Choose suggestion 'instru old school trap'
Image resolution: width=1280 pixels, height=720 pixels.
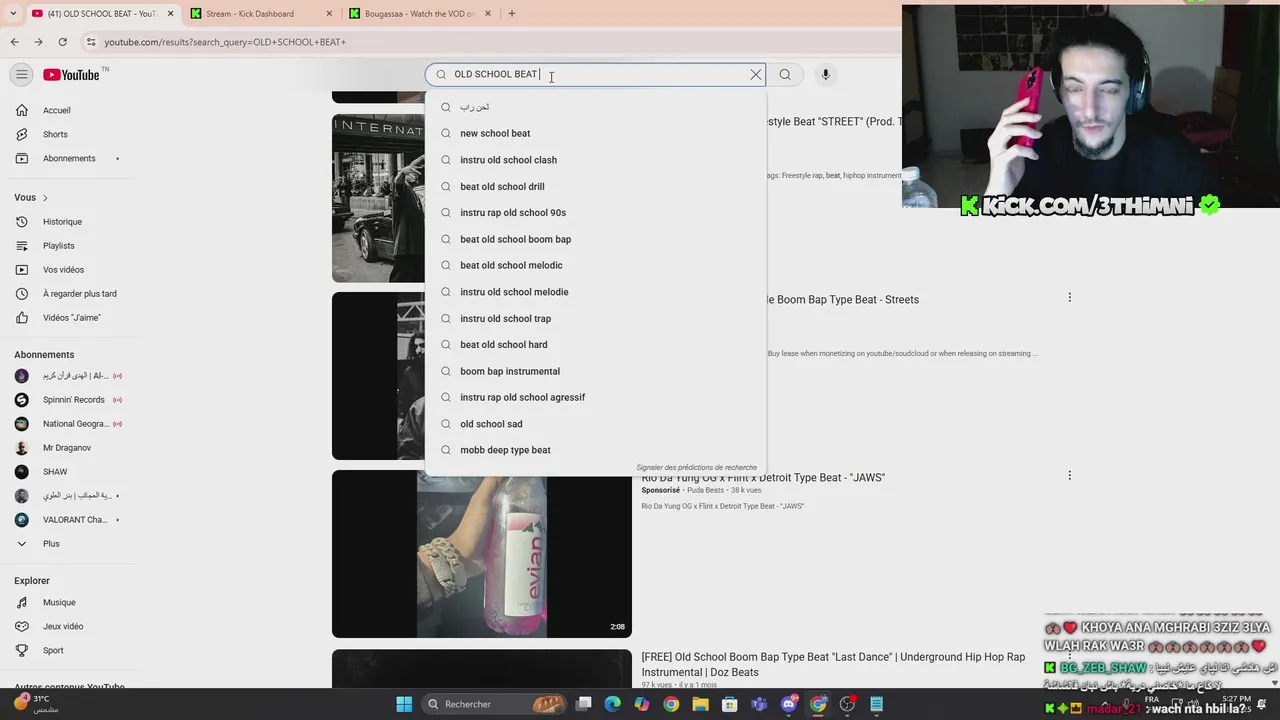(595, 318)
